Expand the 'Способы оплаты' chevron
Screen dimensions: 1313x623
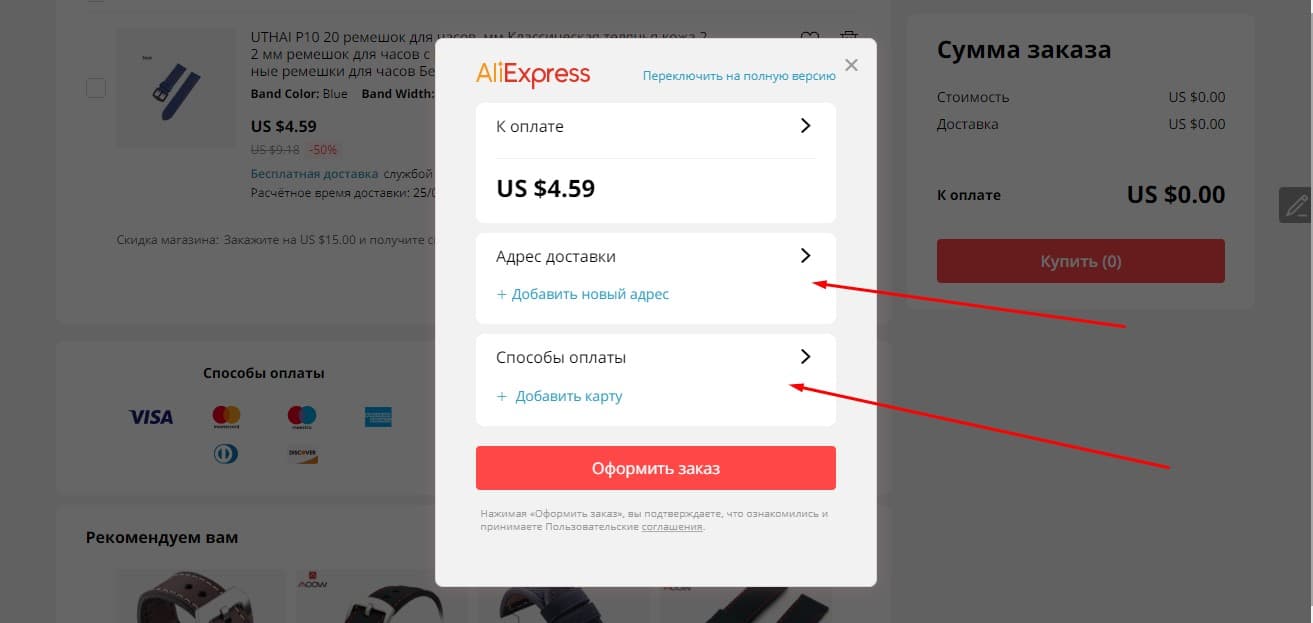click(x=806, y=357)
